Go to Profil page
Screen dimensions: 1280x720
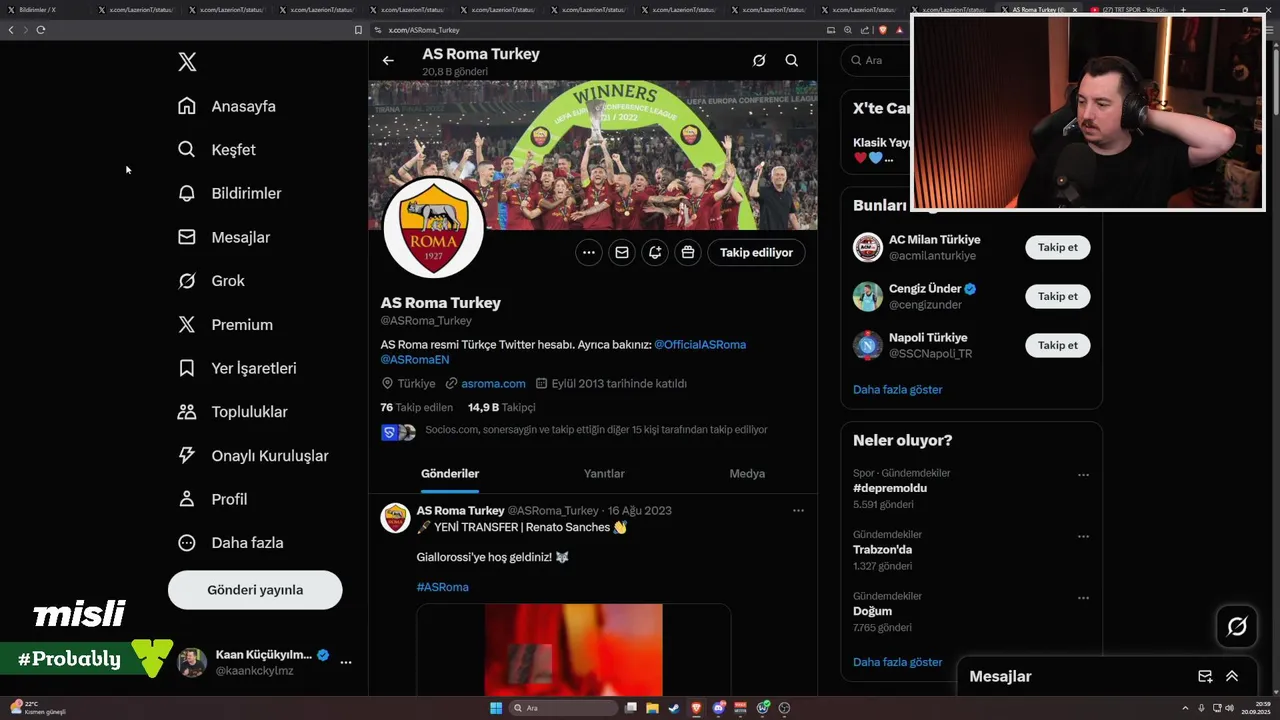pos(212,499)
